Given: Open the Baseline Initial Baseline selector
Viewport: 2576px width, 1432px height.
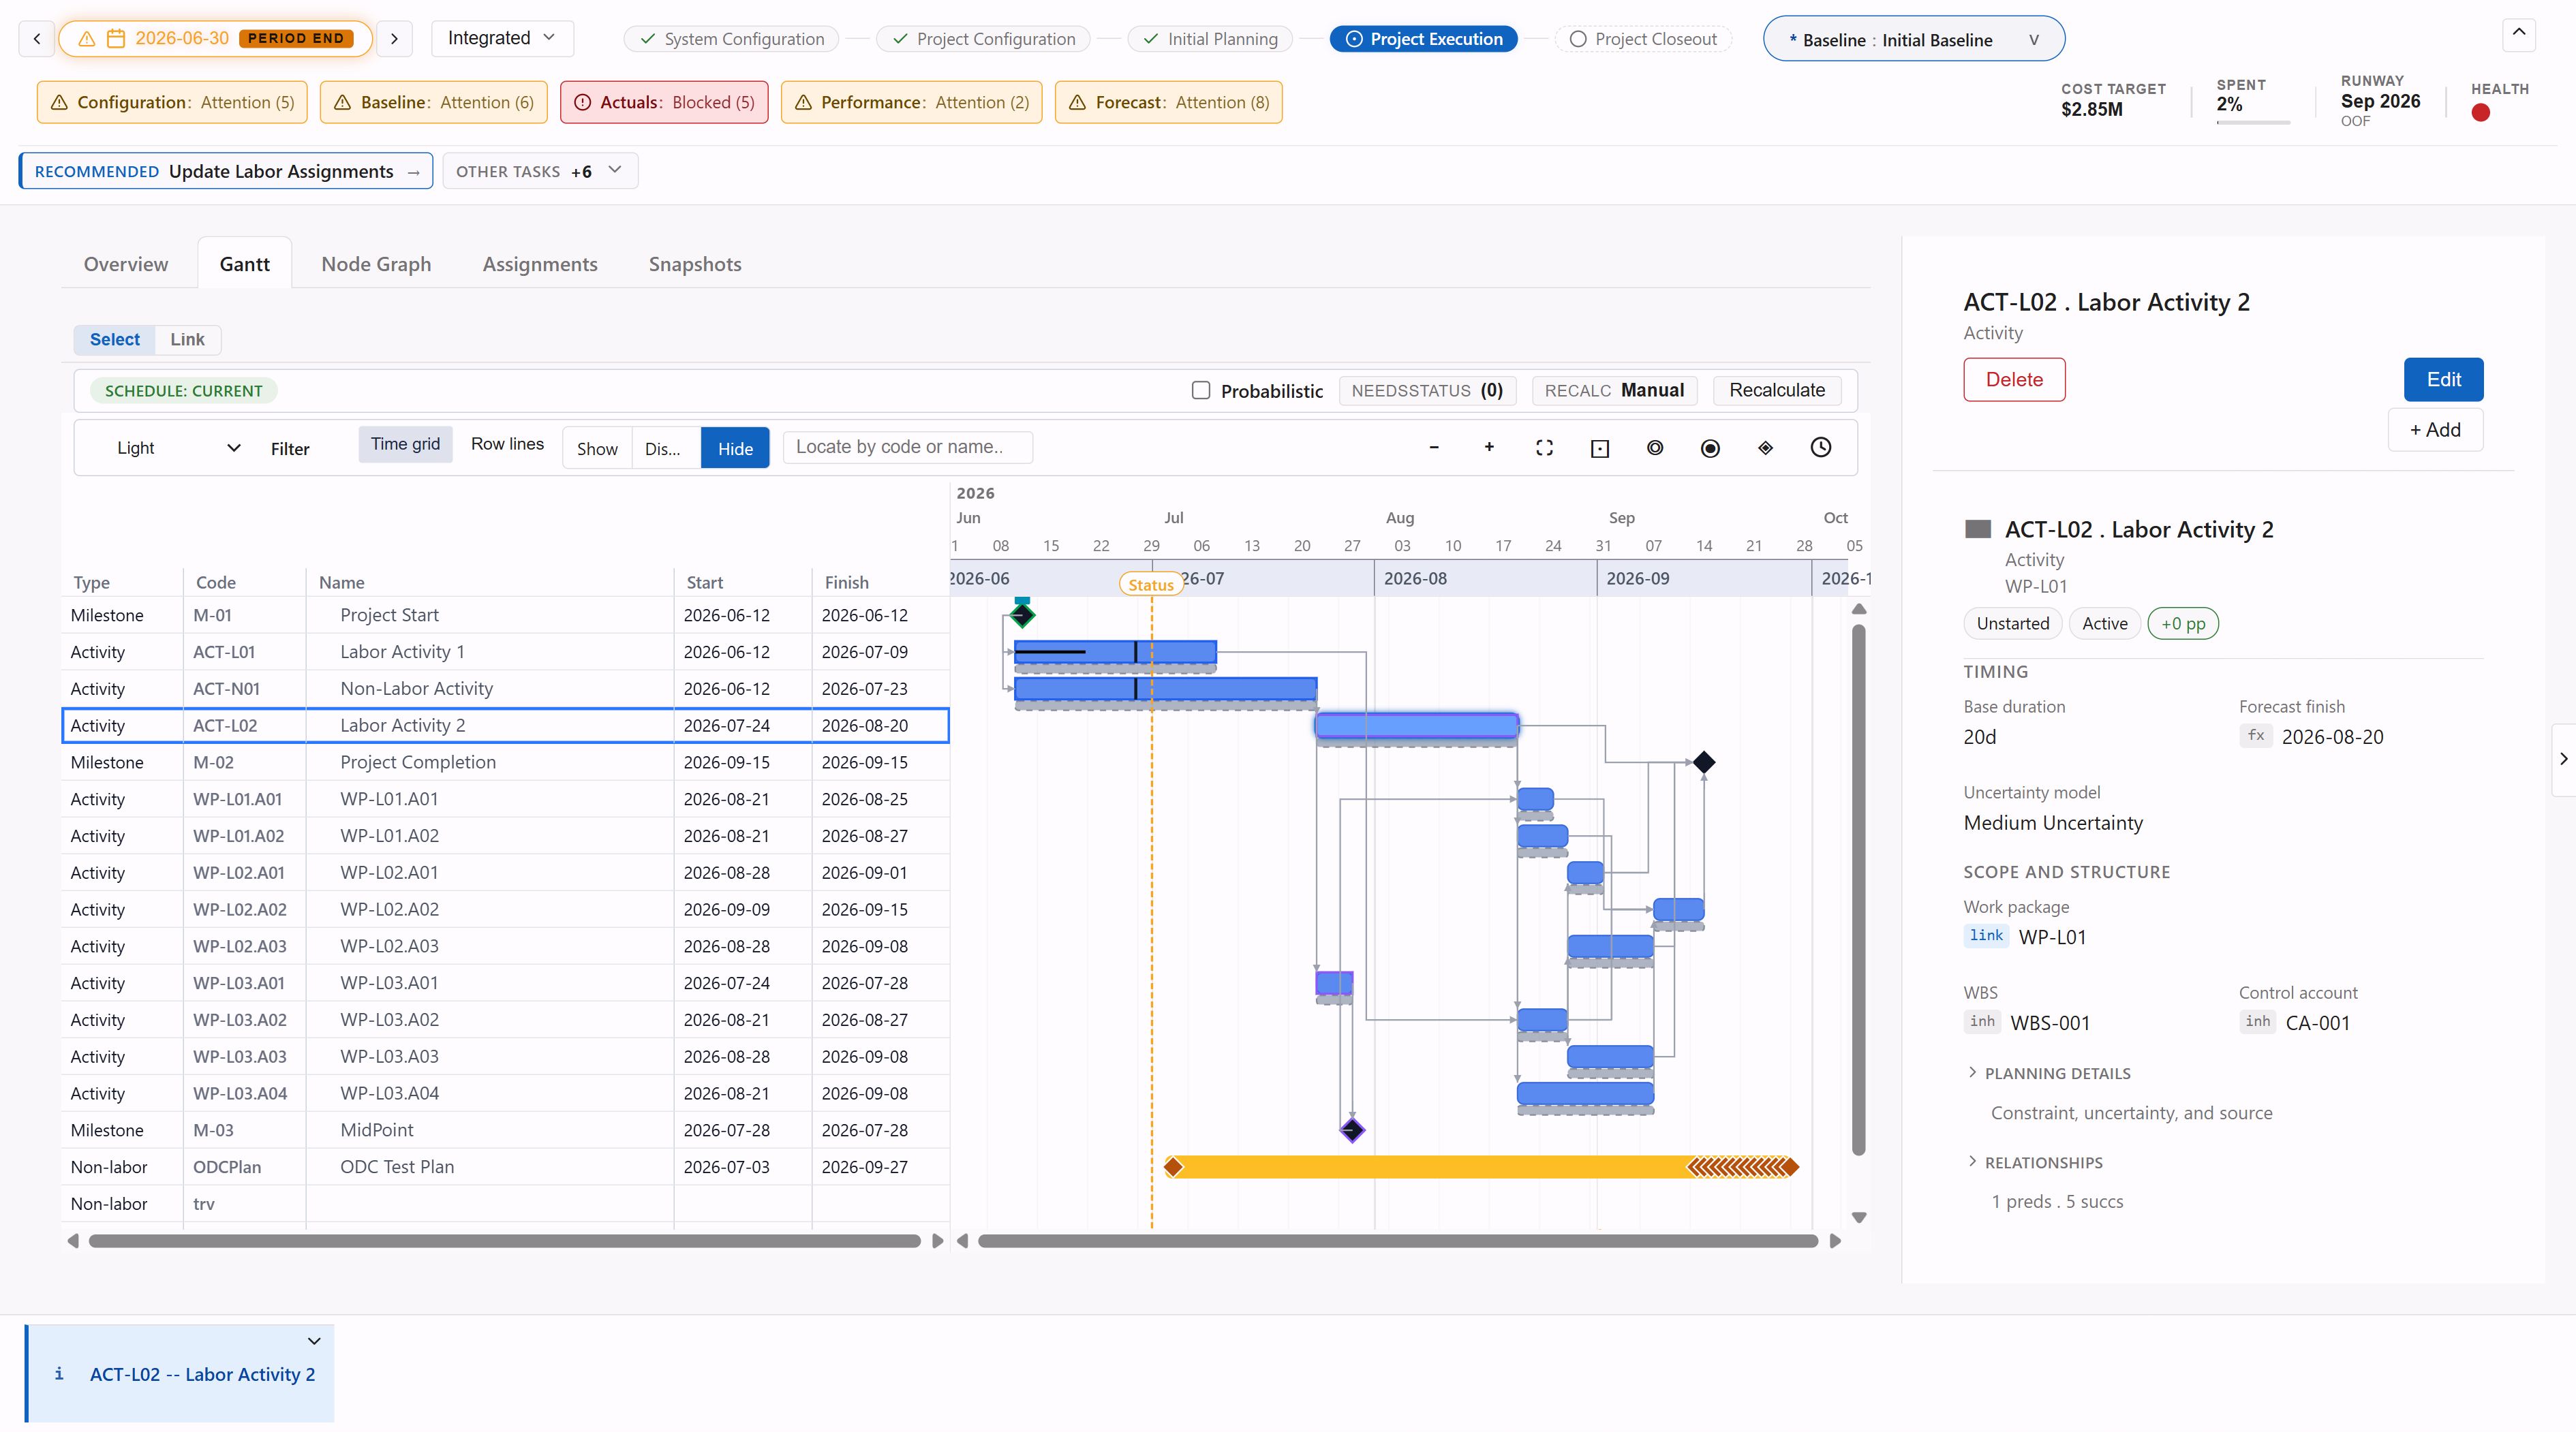Looking at the screenshot, I should pyautogui.click(x=1913, y=39).
